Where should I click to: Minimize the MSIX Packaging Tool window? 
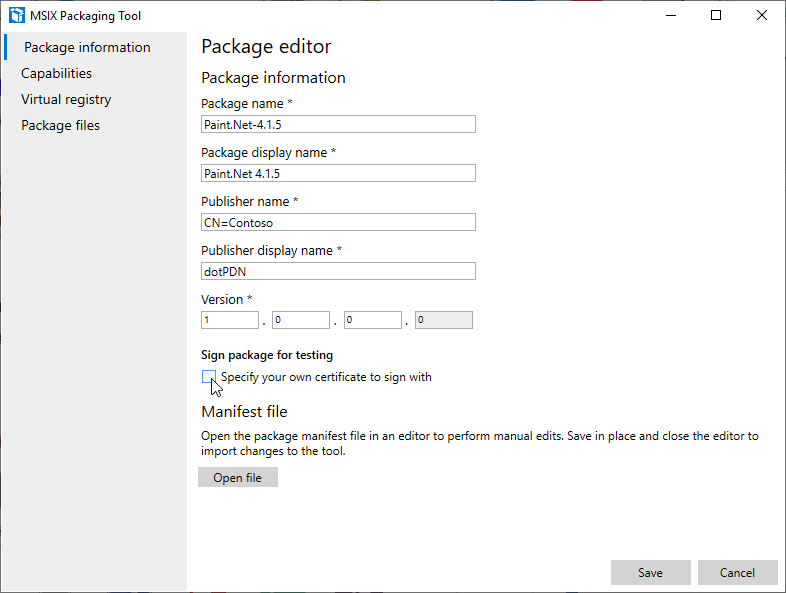(671, 15)
